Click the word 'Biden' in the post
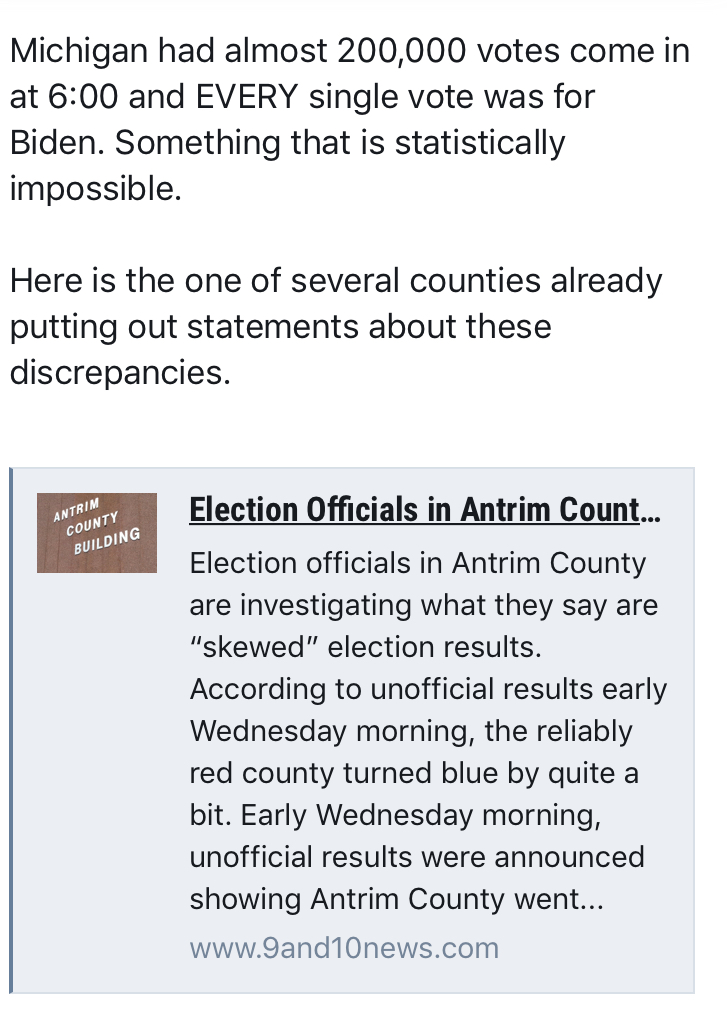727x1011 pixels. click(x=56, y=143)
